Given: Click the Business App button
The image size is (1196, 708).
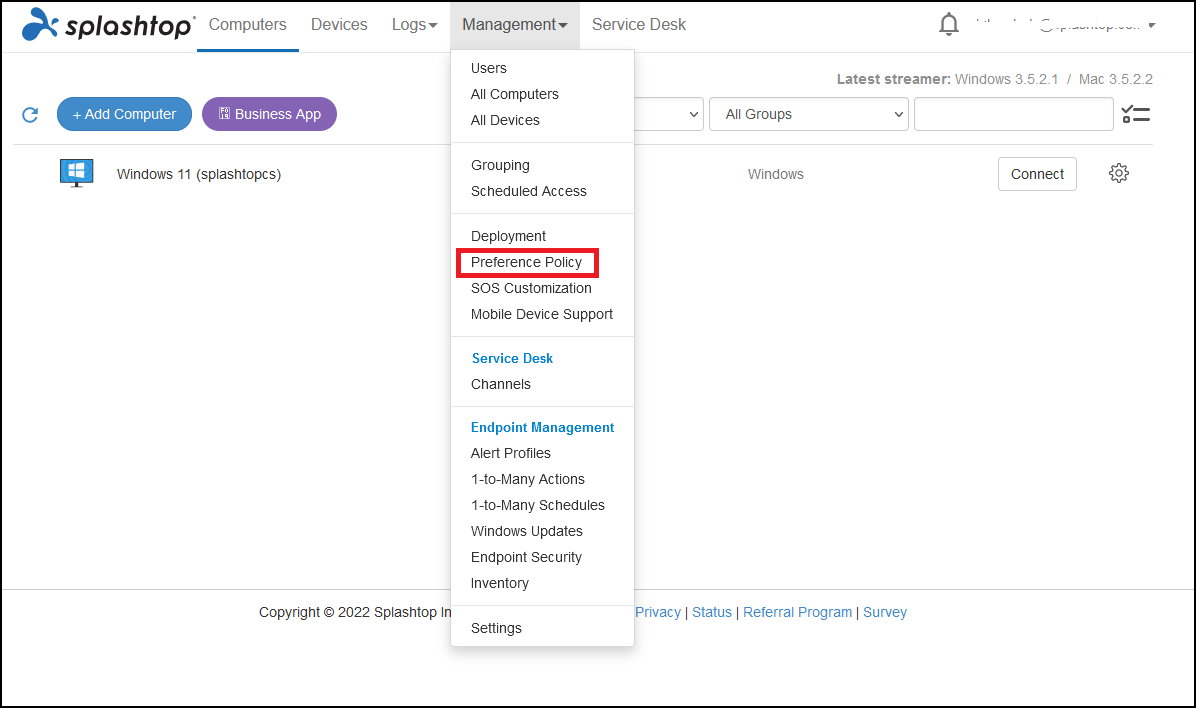Looking at the screenshot, I should (269, 114).
